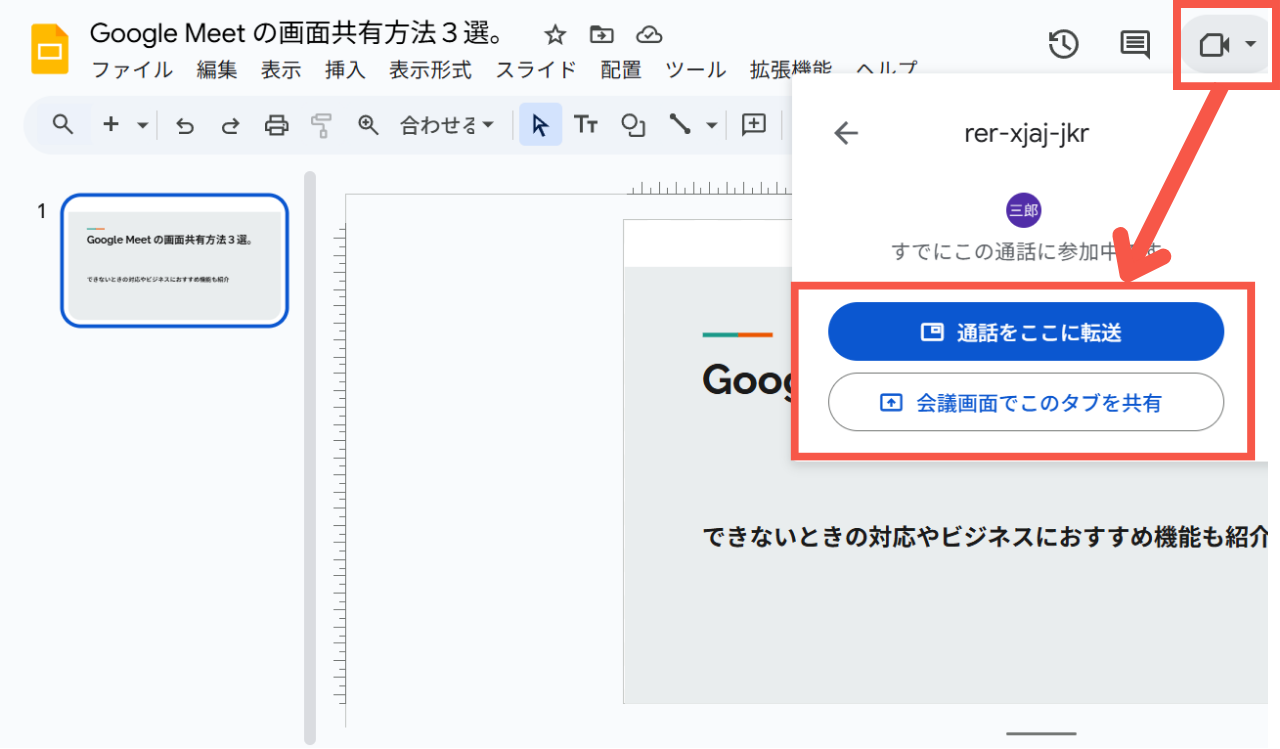Open the comments speech bubble icon
Image resolution: width=1280 pixels, height=749 pixels.
click(x=1134, y=44)
